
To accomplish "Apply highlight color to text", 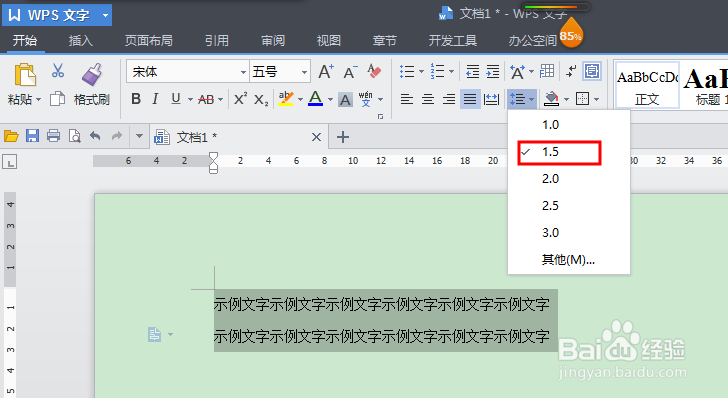I will pos(286,99).
